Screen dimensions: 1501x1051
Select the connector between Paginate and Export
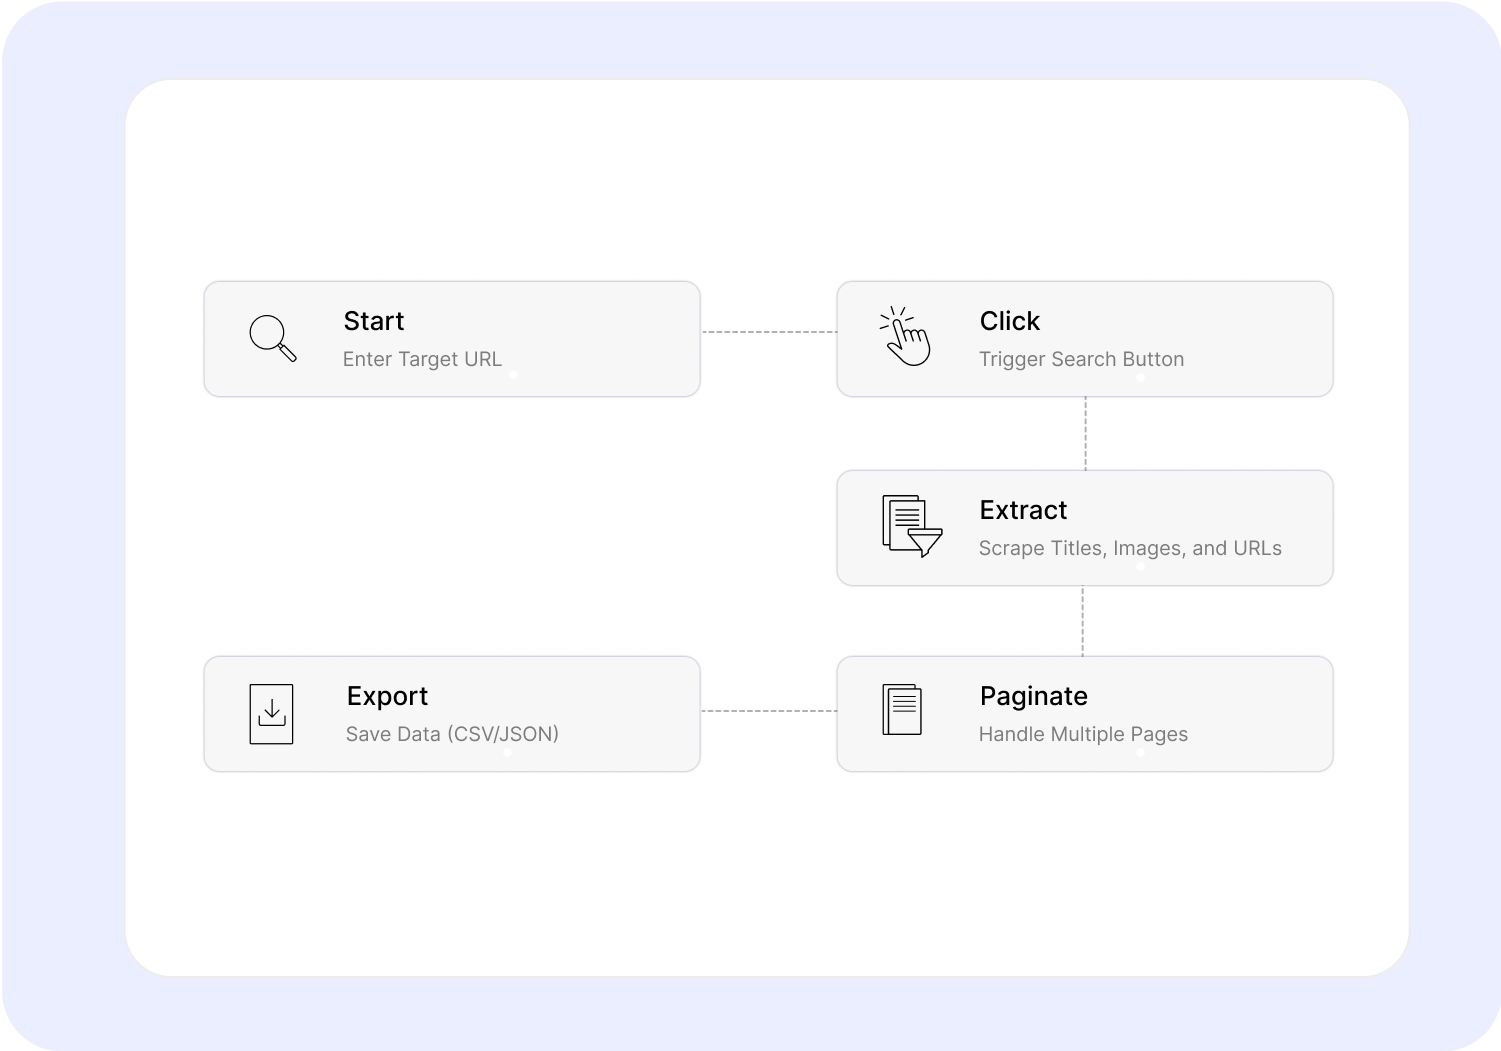[x=769, y=711]
